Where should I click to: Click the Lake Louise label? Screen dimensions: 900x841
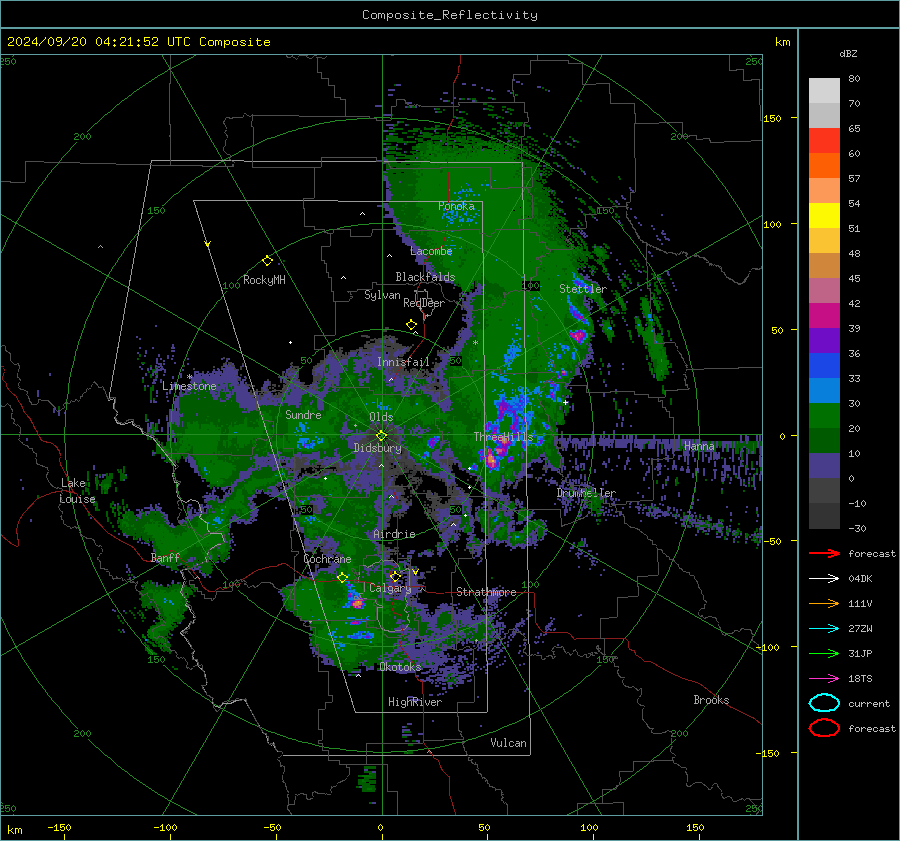point(78,491)
